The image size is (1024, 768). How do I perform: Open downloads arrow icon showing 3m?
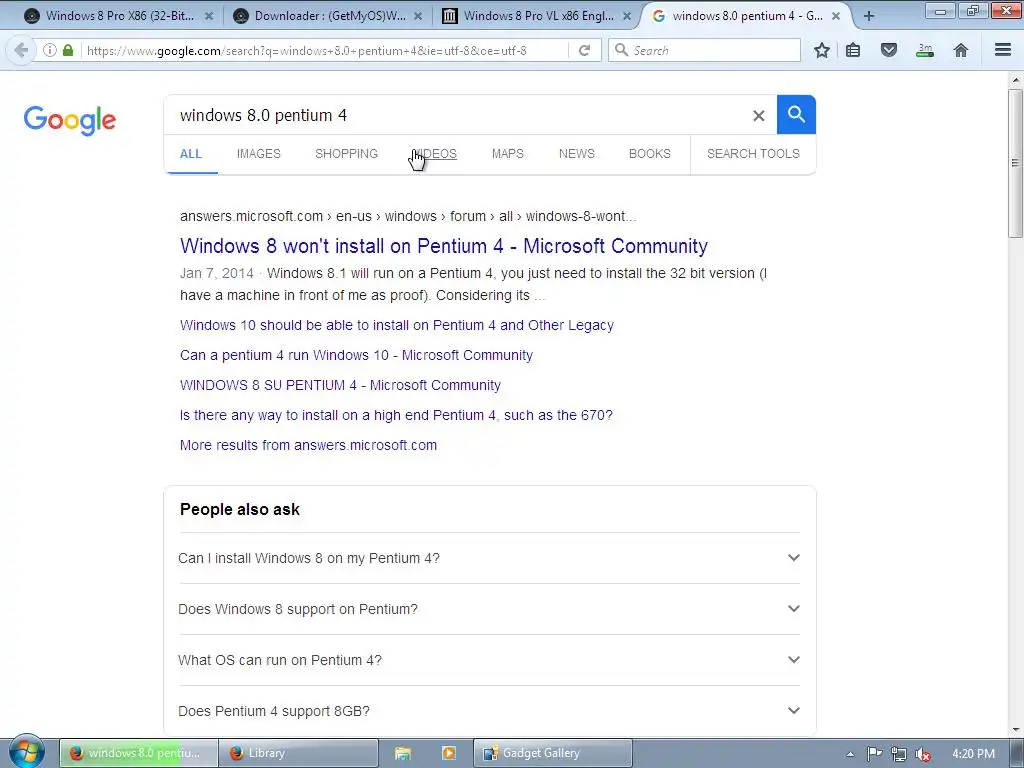pos(925,50)
